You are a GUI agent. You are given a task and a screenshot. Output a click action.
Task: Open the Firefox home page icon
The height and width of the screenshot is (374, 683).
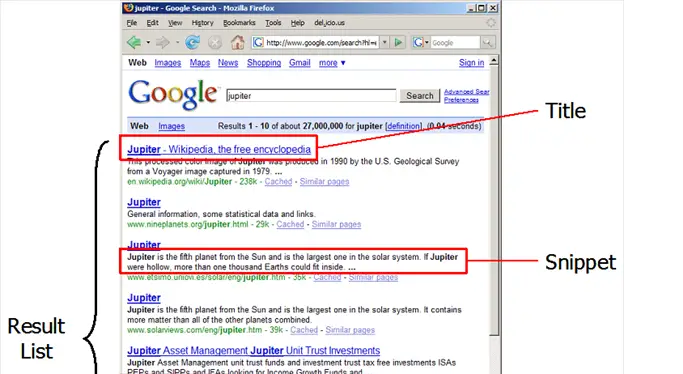pyautogui.click(x=237, y=42)
